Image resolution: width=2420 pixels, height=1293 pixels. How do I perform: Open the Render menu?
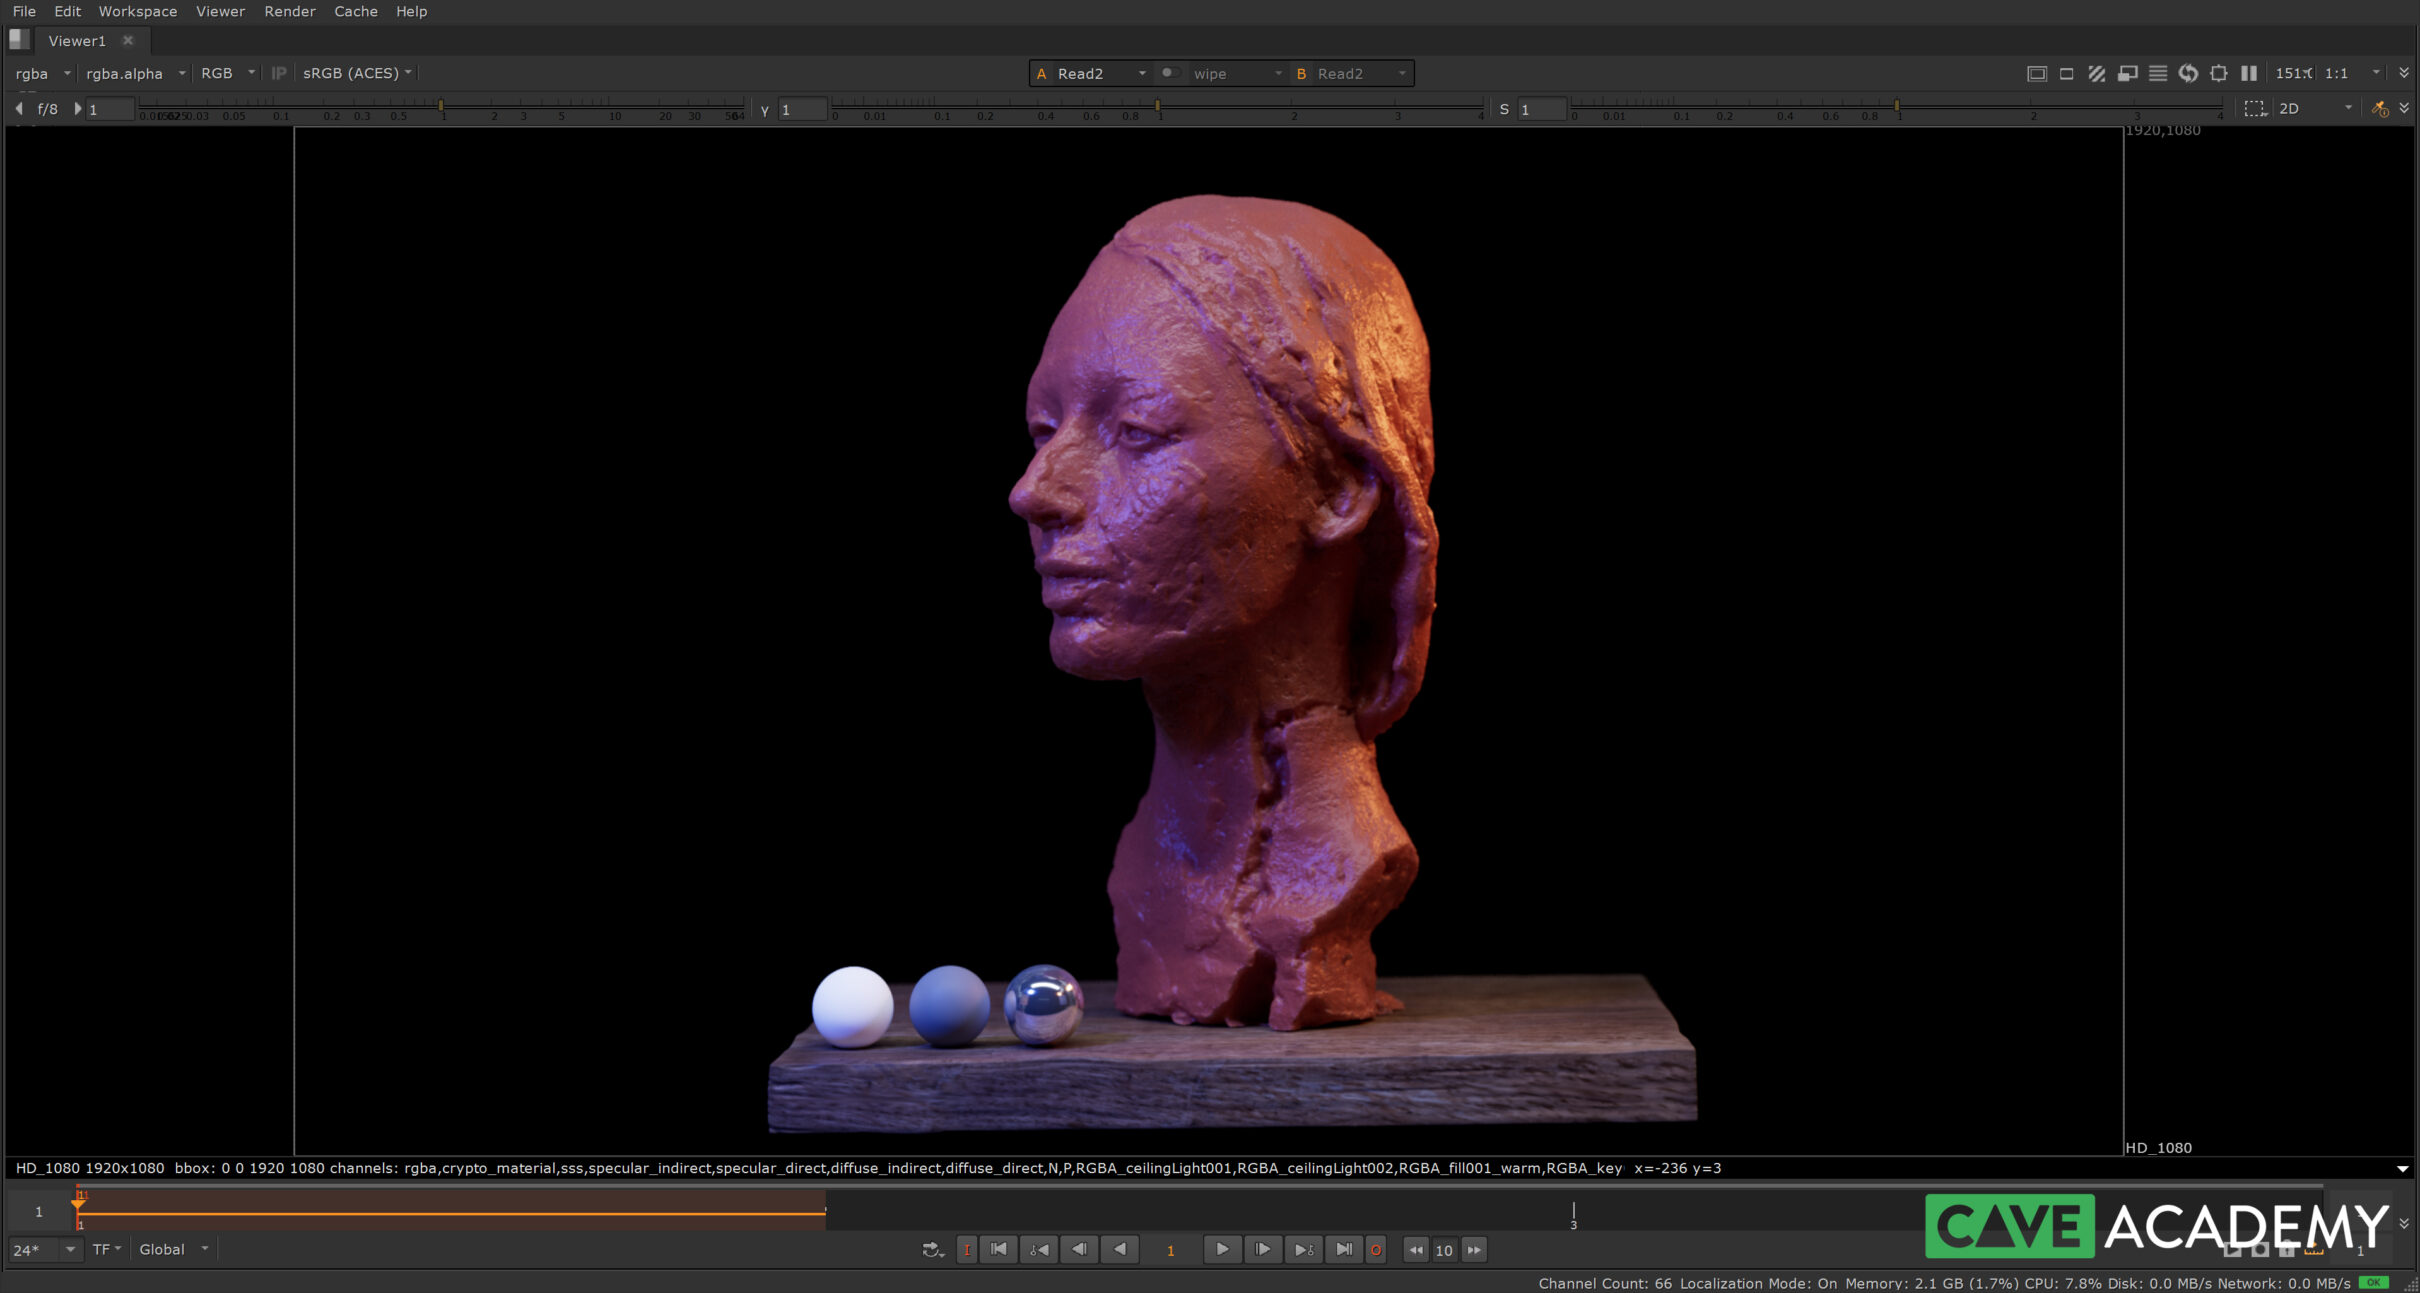pyautogui.click(x=289, y=11)
